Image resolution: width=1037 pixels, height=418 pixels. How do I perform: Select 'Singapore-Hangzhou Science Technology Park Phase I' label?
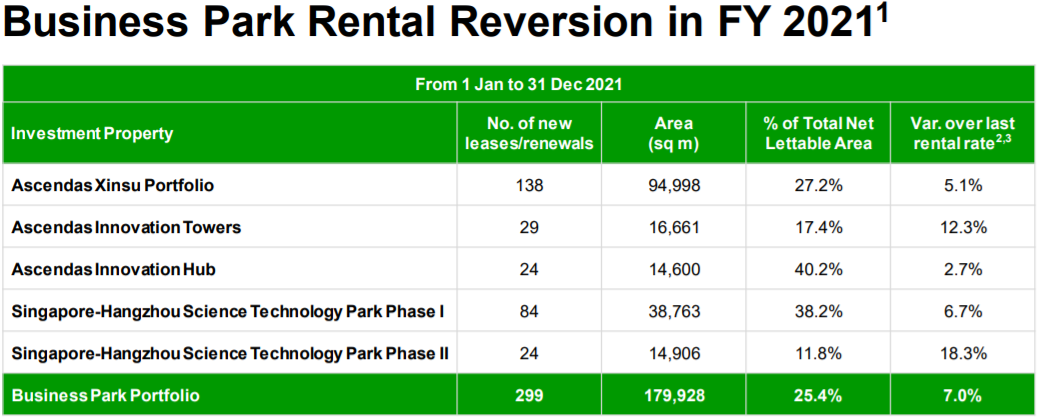click(228, 312)
